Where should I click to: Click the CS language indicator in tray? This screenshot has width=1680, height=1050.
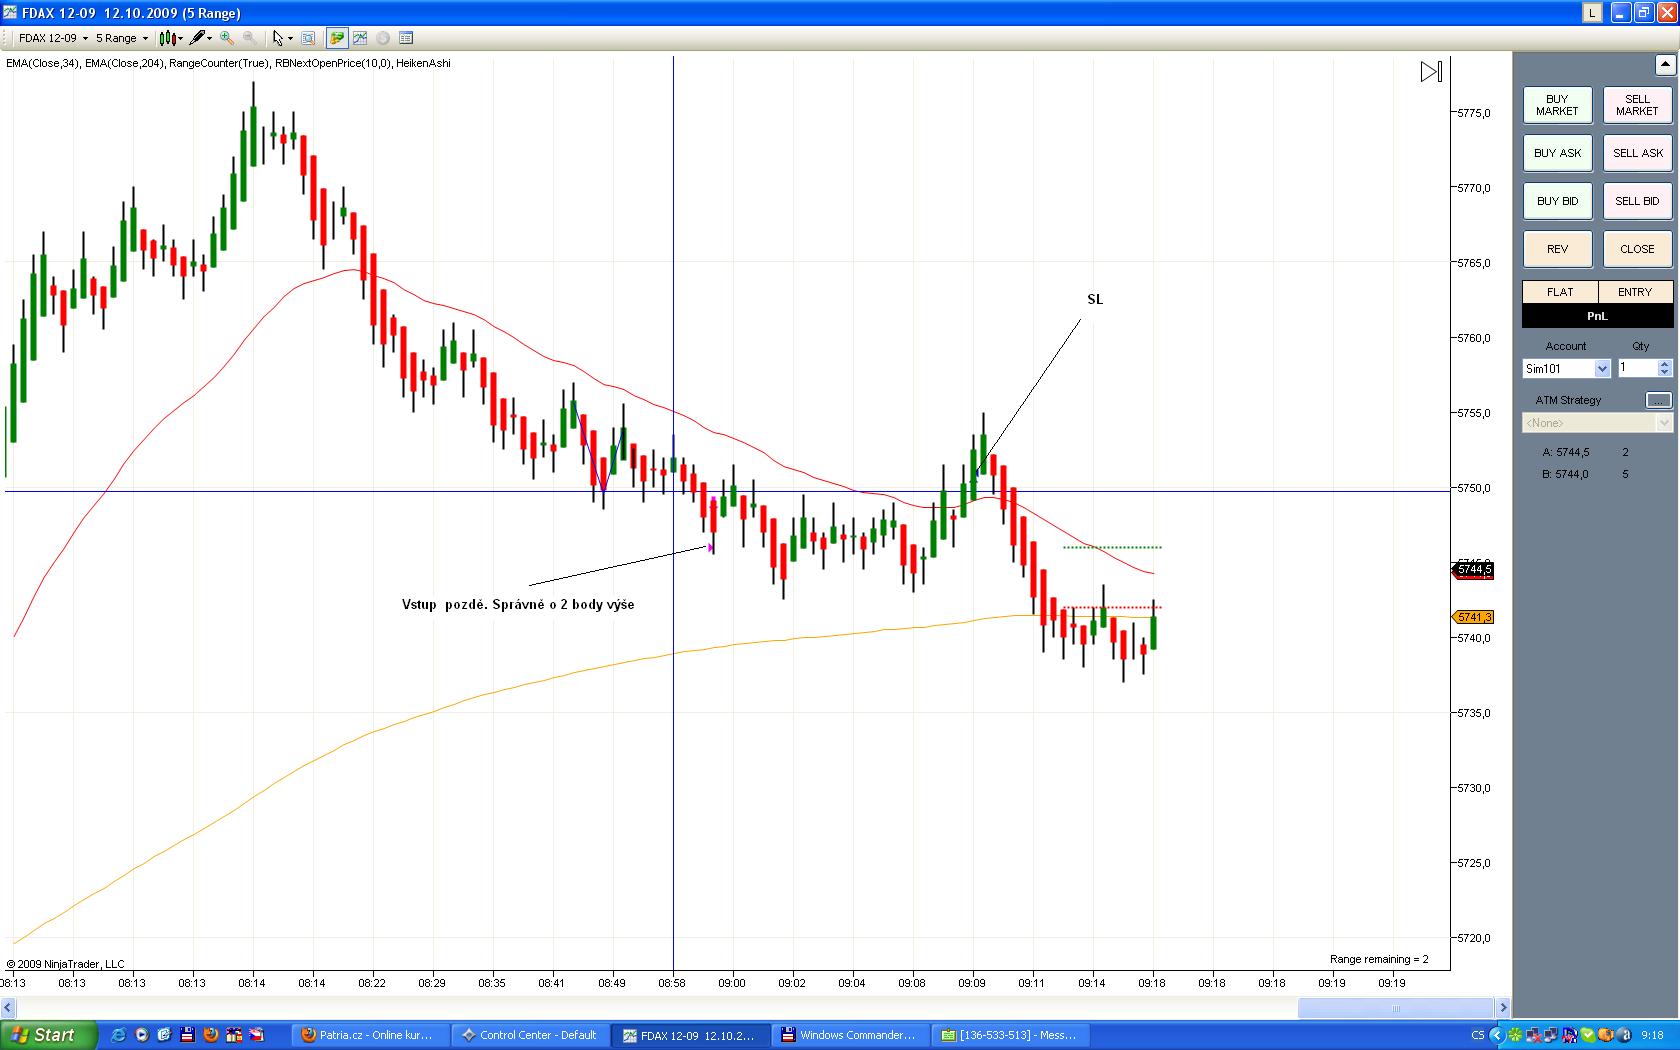[x=1478, y=1035]
